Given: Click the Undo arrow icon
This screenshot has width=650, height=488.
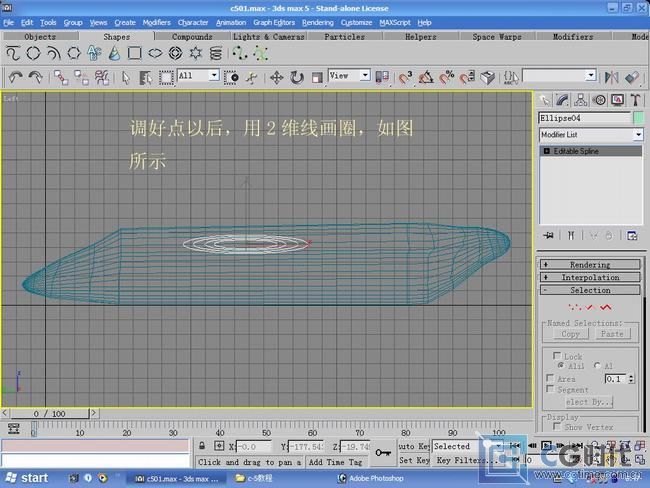Looking at the screenshot, I should [16, 78].
